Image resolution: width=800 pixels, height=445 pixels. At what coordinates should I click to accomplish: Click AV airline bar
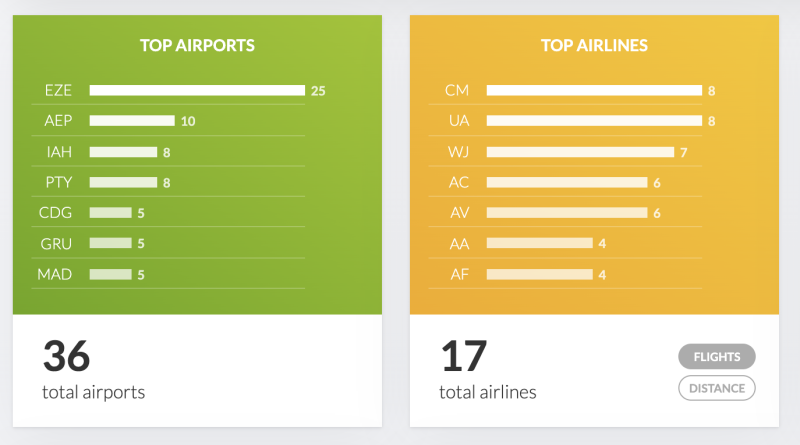(567, 213)
